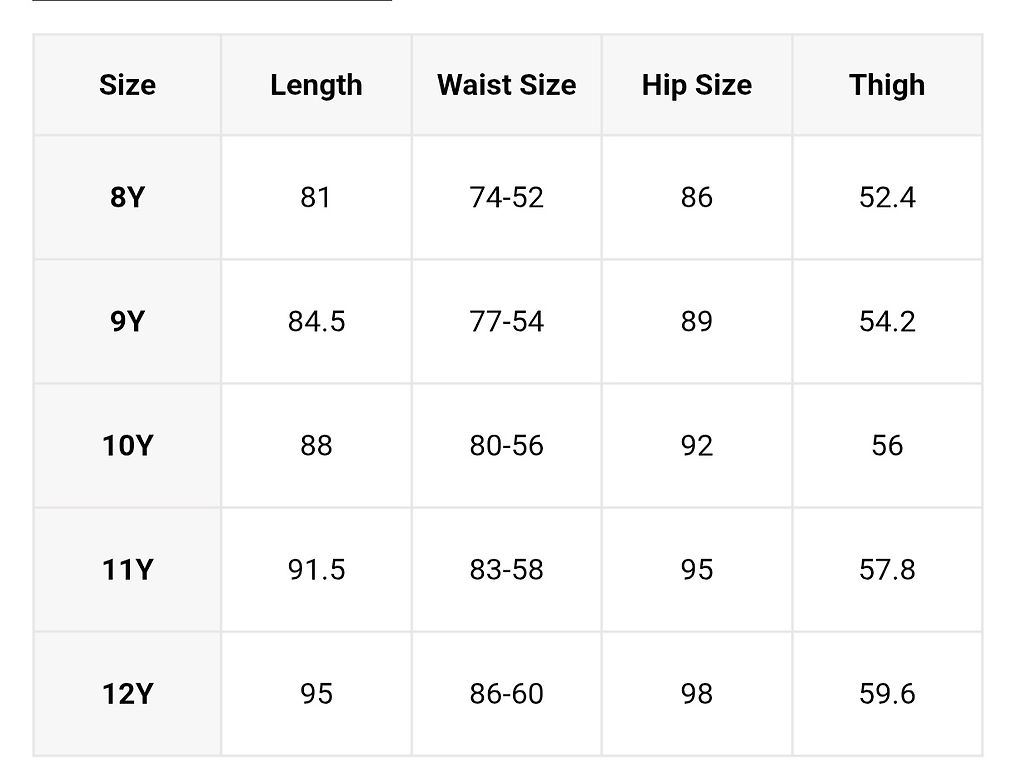Select the 10Y size row label
This screenshot has height=768, width=1016.
pos(127,445)
